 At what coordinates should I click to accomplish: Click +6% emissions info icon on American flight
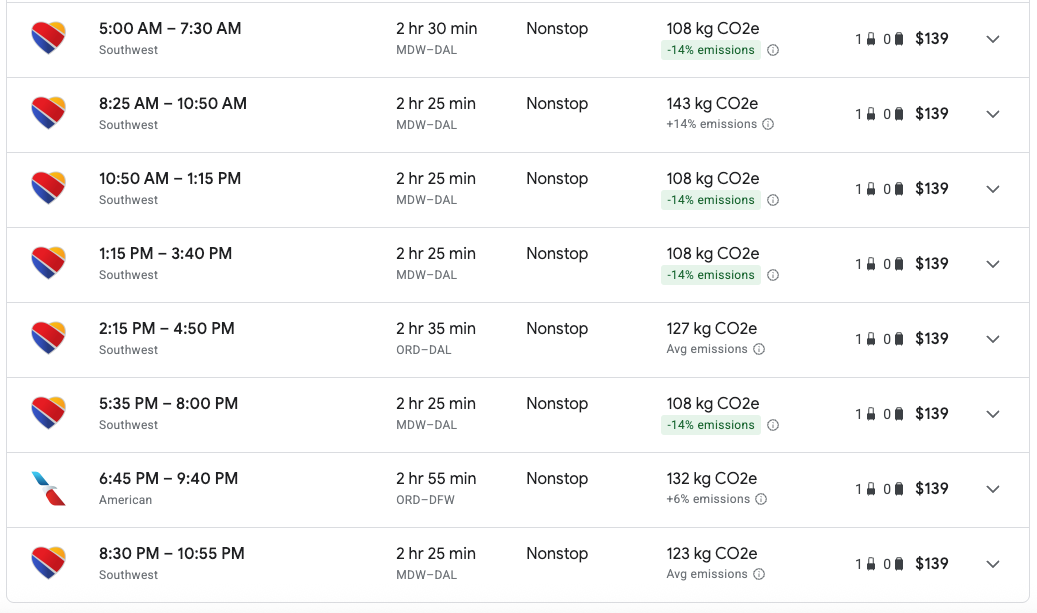[761, 499]
